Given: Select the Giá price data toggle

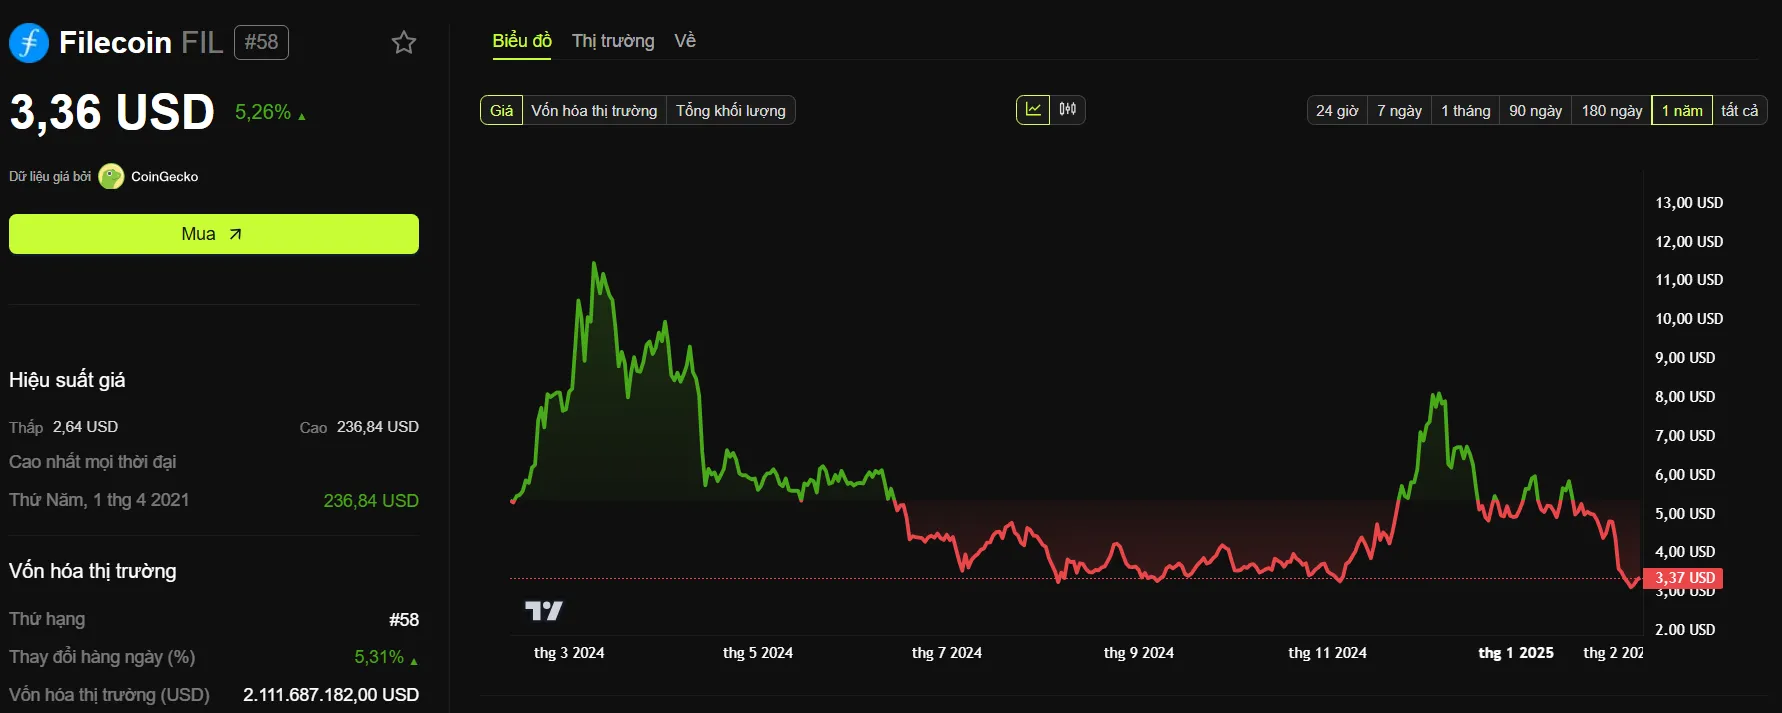Looking at the screenshot, I should [x=502, y=110].
